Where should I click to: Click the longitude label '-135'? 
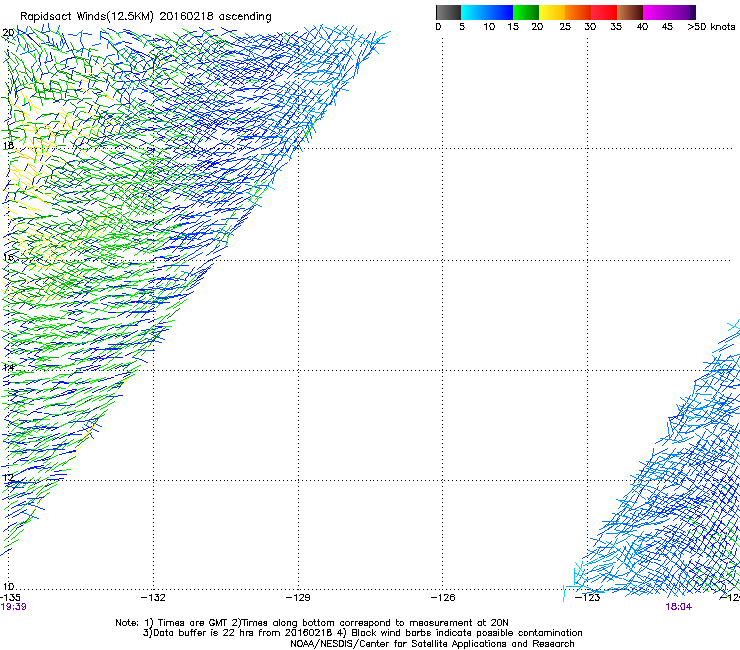pyautogui.click(x=10, y=598)
